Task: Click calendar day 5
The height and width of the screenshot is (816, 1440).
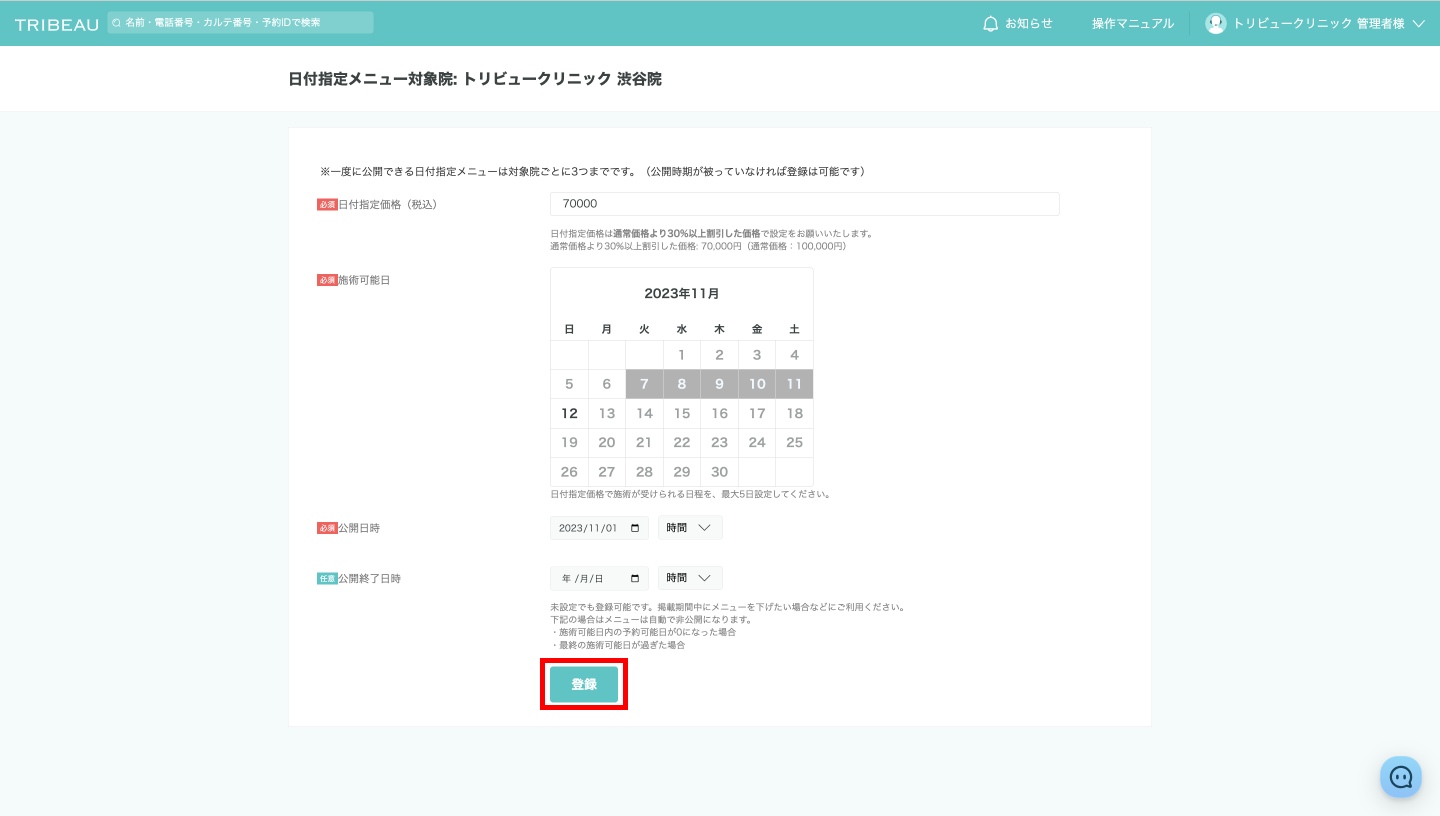Action: (x=569, y=384)
